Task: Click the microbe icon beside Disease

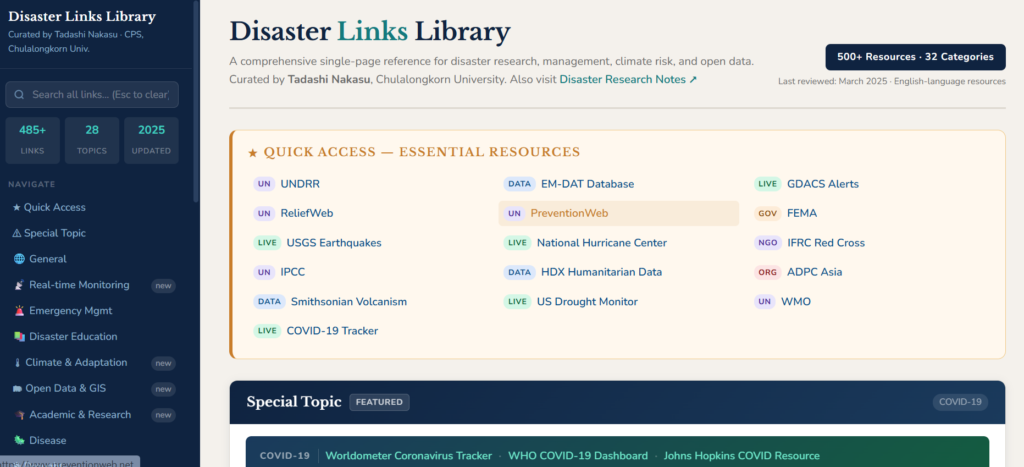Action: click(x=19, y=441)
